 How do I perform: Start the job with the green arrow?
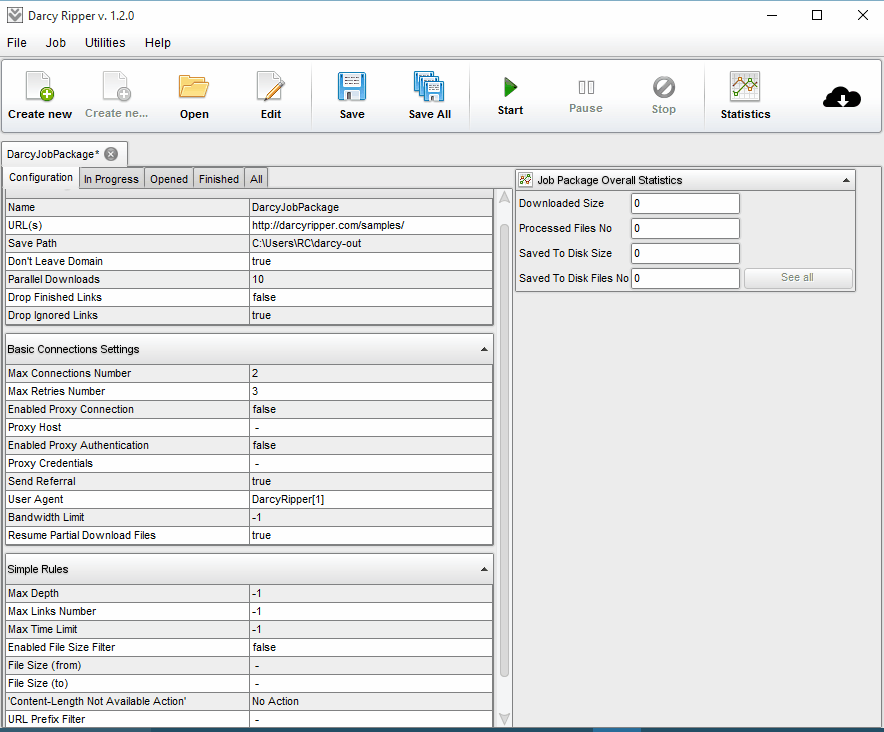[510, 87]
